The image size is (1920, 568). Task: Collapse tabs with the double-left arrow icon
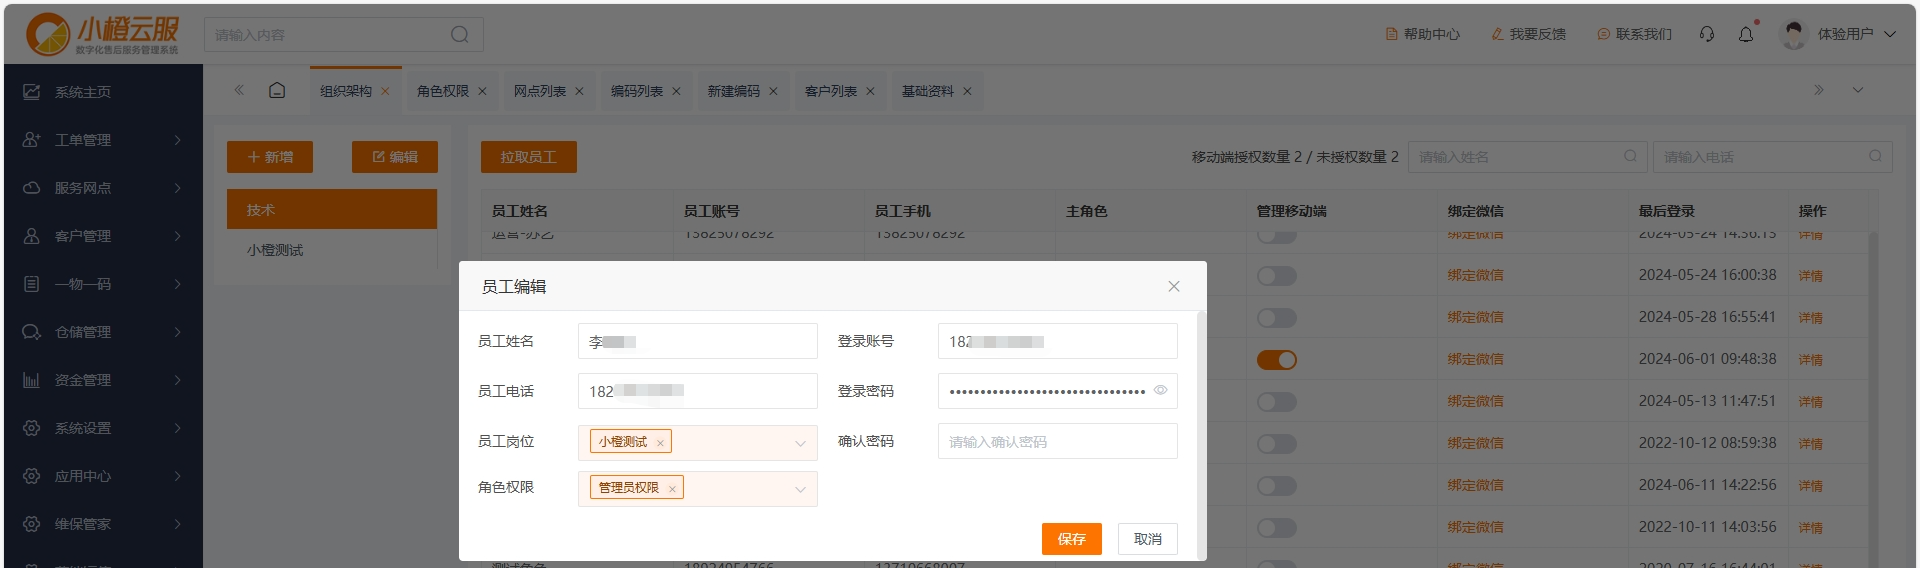point(239,90)
